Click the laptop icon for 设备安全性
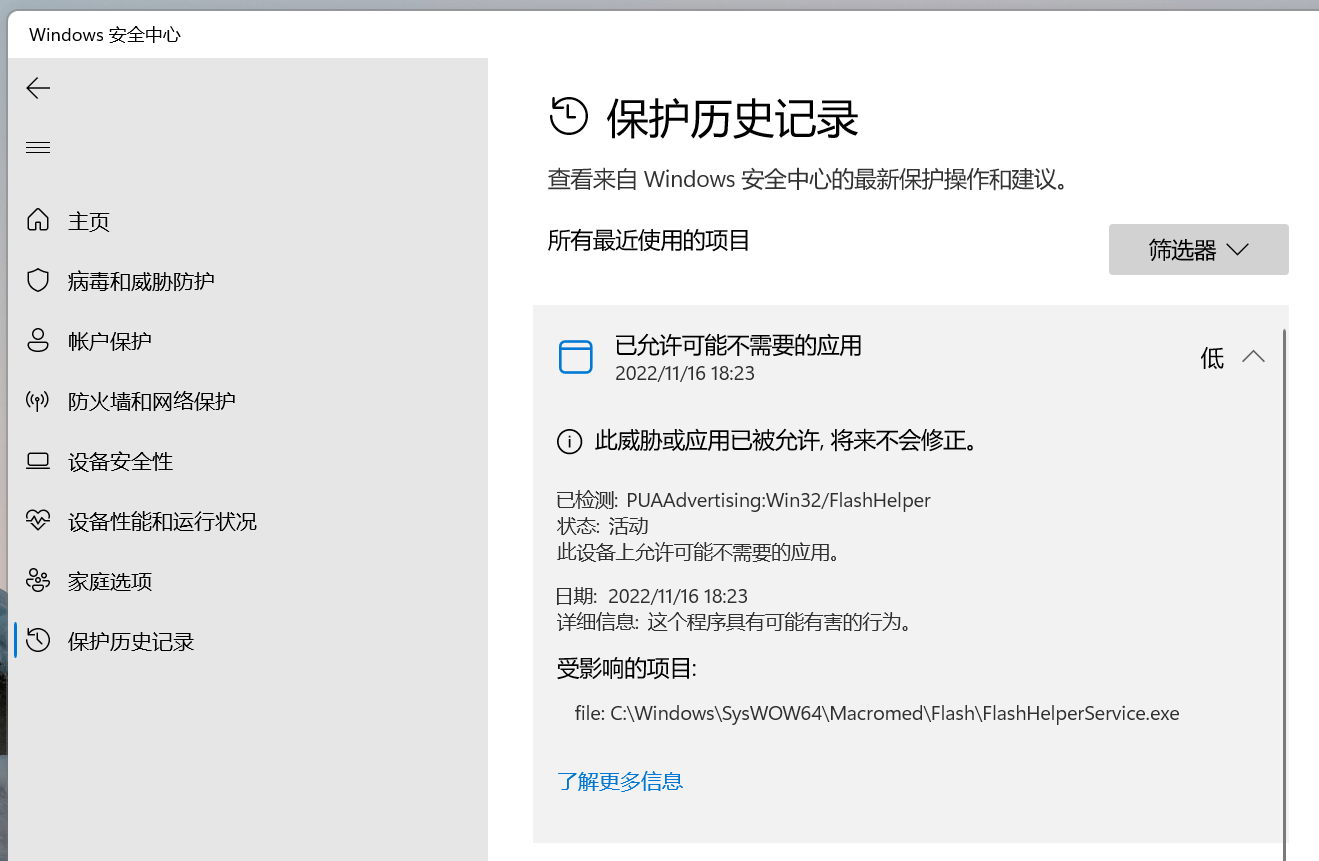This screenshot has height=861, width=1319. [x=38, y=461]
